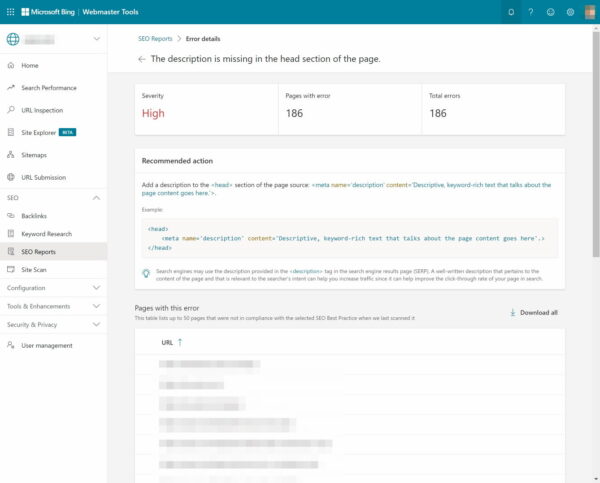Click the Home icon in sidebar
This screenshot has height=483, width=600.
point(10,65)
